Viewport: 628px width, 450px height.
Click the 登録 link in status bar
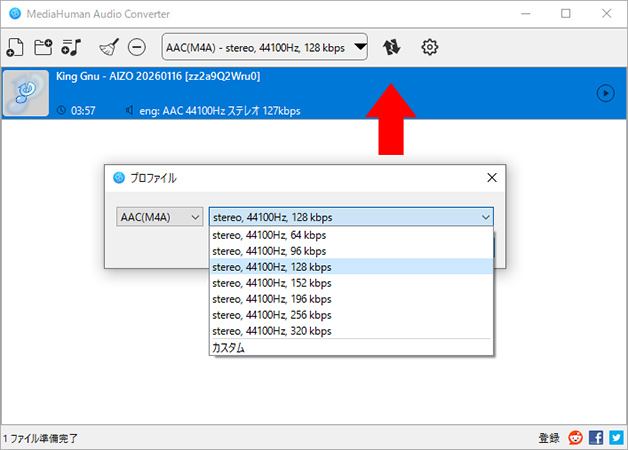click(549, 438)
